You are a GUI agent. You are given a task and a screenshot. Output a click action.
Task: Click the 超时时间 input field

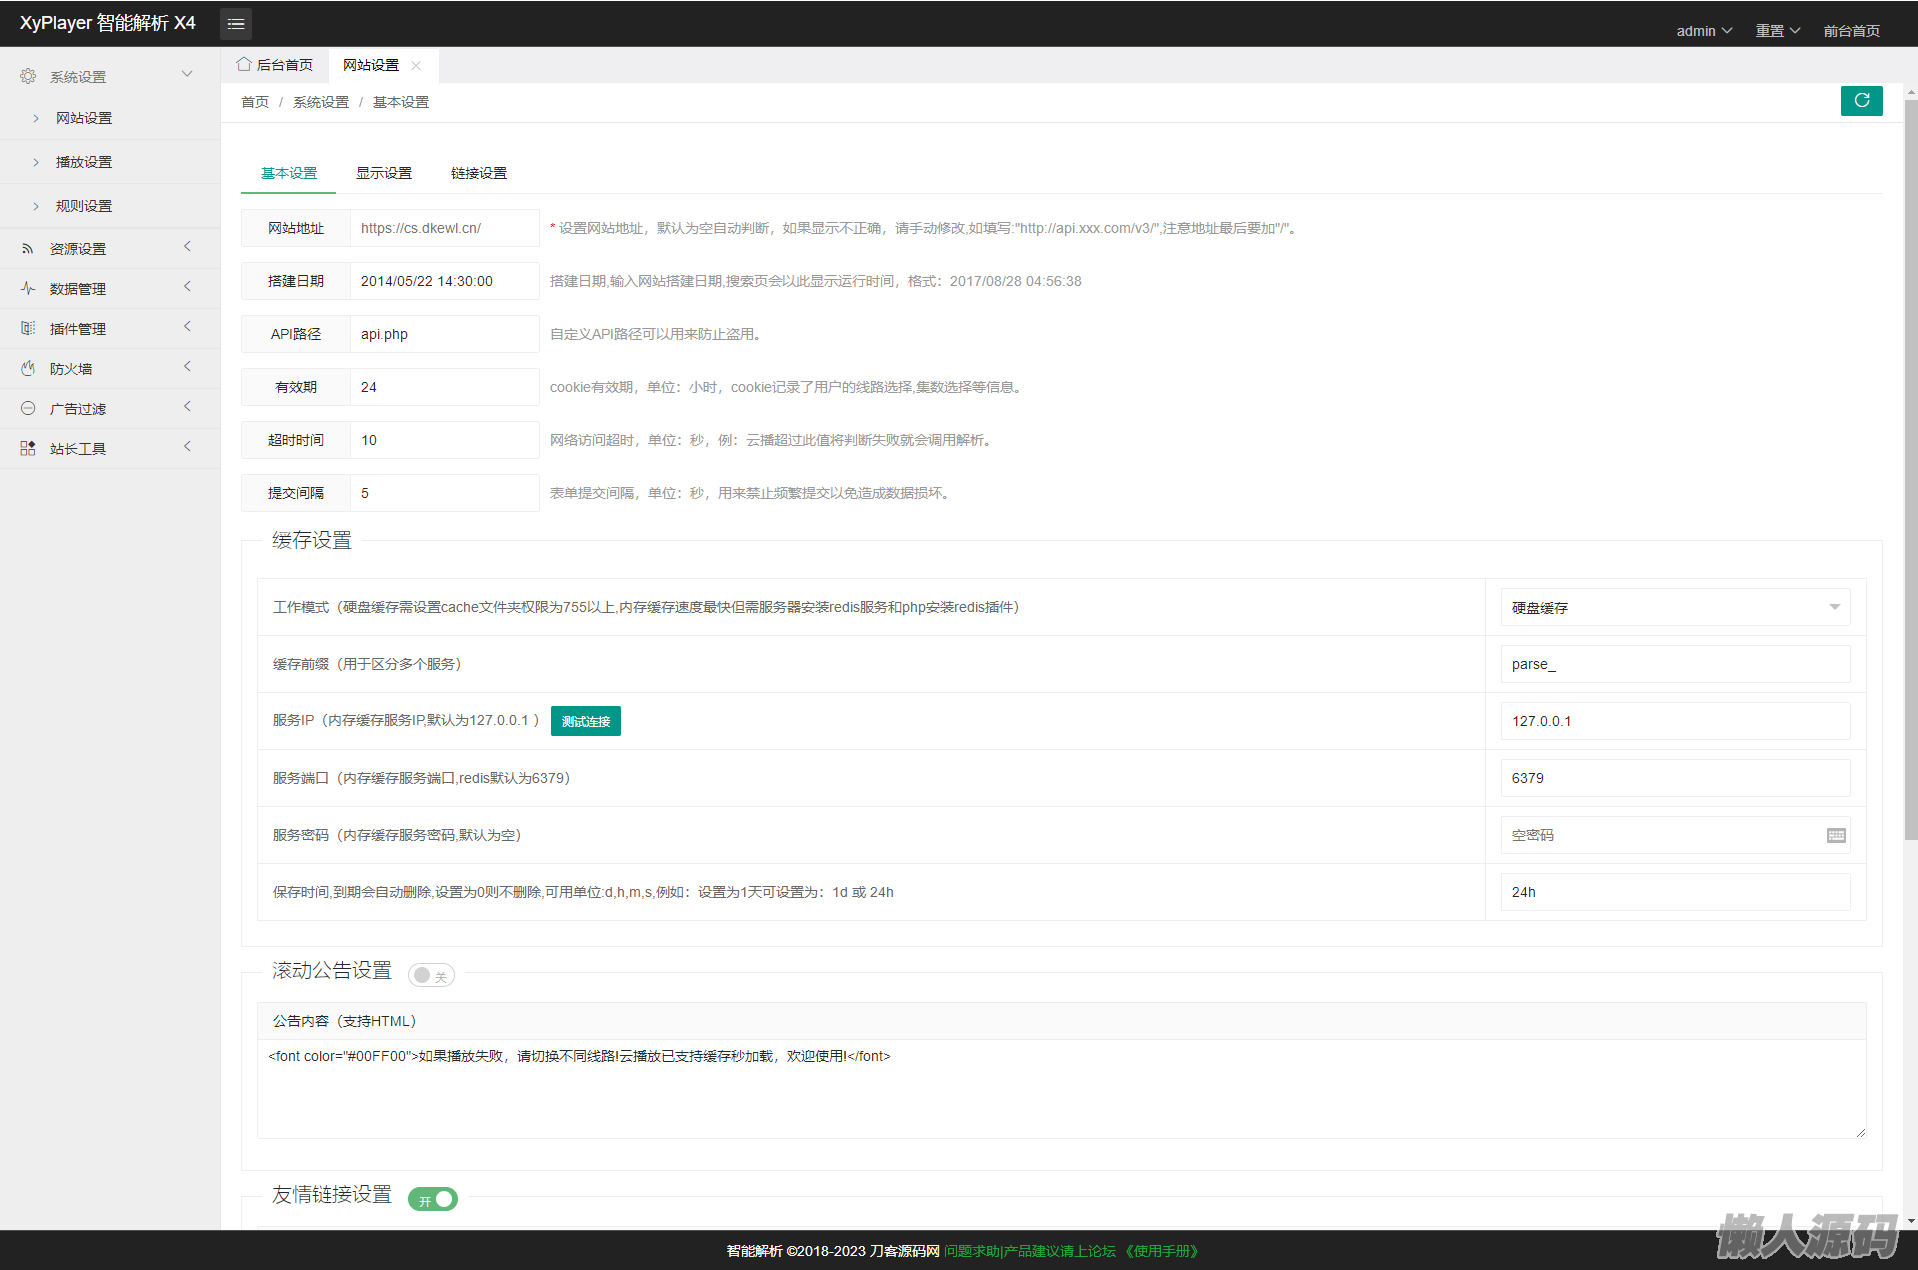coord(445,440)
